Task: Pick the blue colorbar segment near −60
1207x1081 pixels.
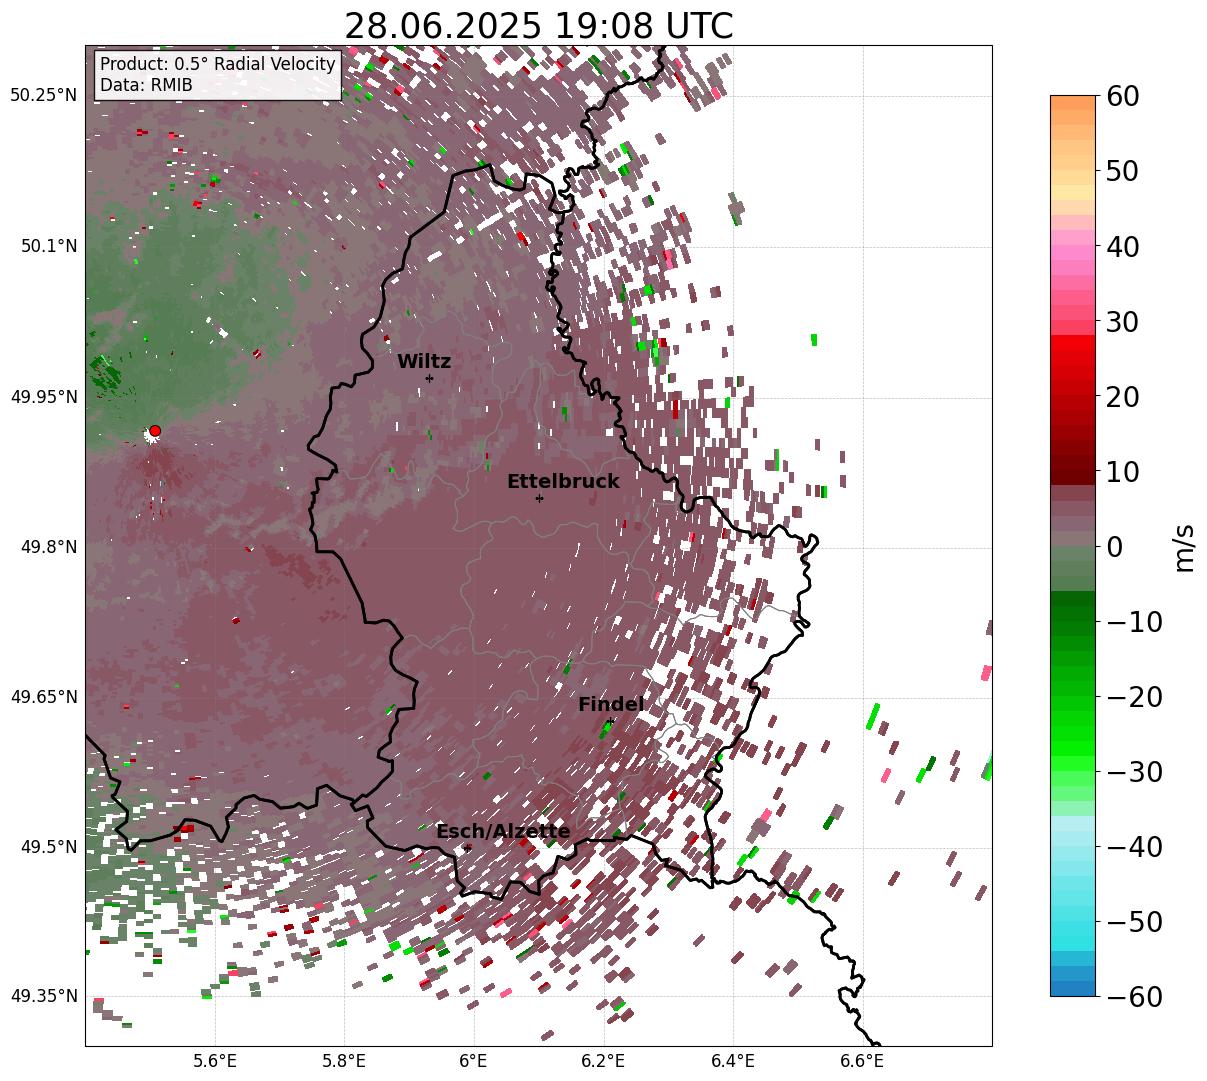Action: [1073, 988]
